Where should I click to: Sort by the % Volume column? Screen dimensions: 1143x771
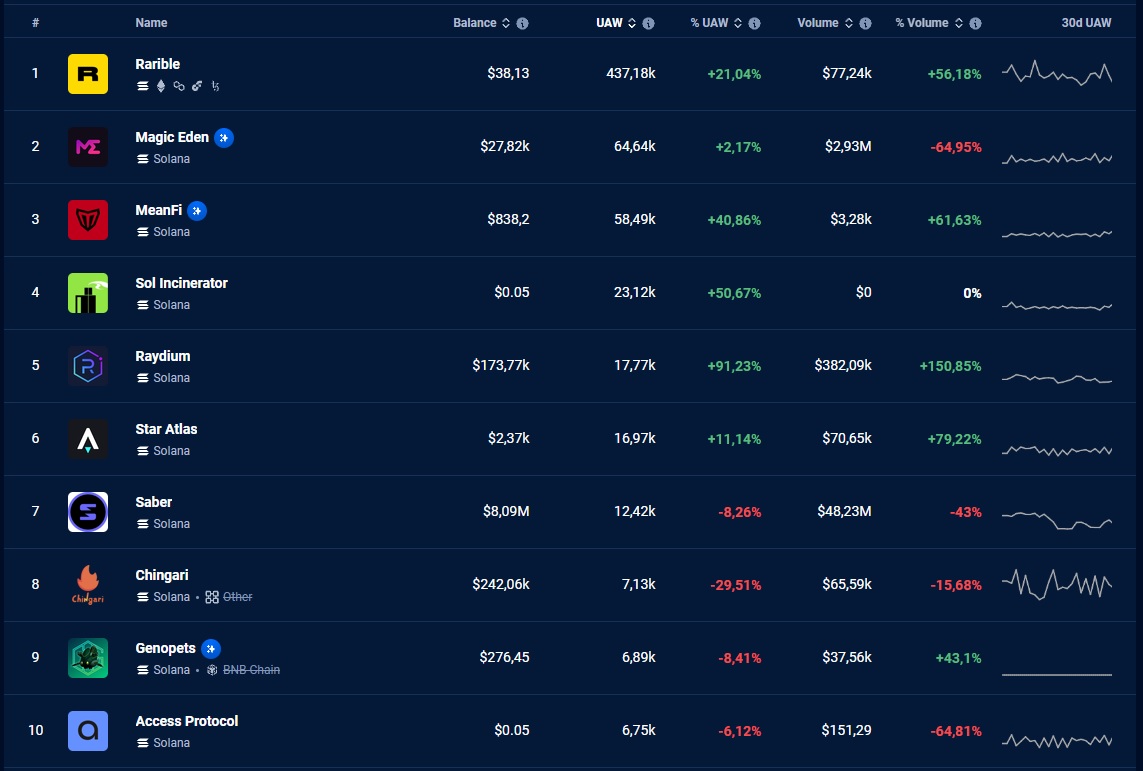(x=921, y=23)
